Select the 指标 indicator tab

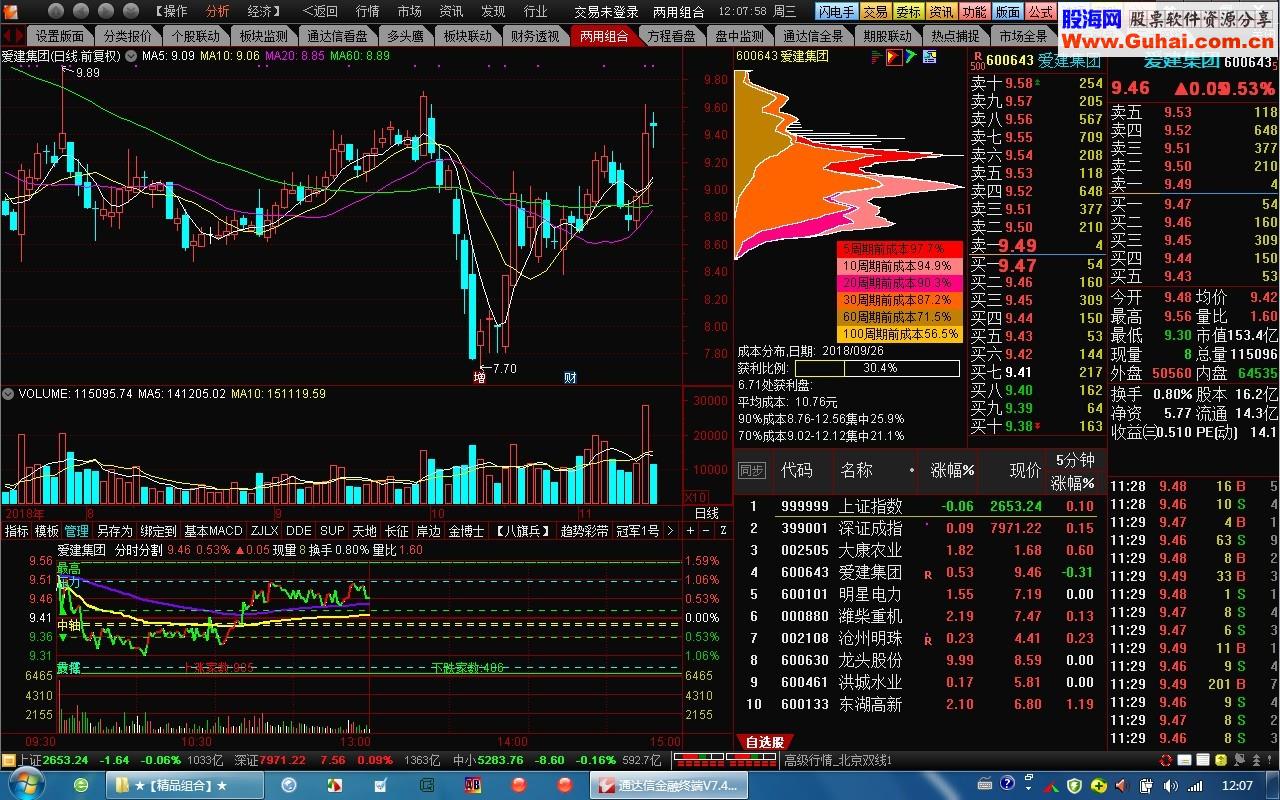(x=17, y=531)
